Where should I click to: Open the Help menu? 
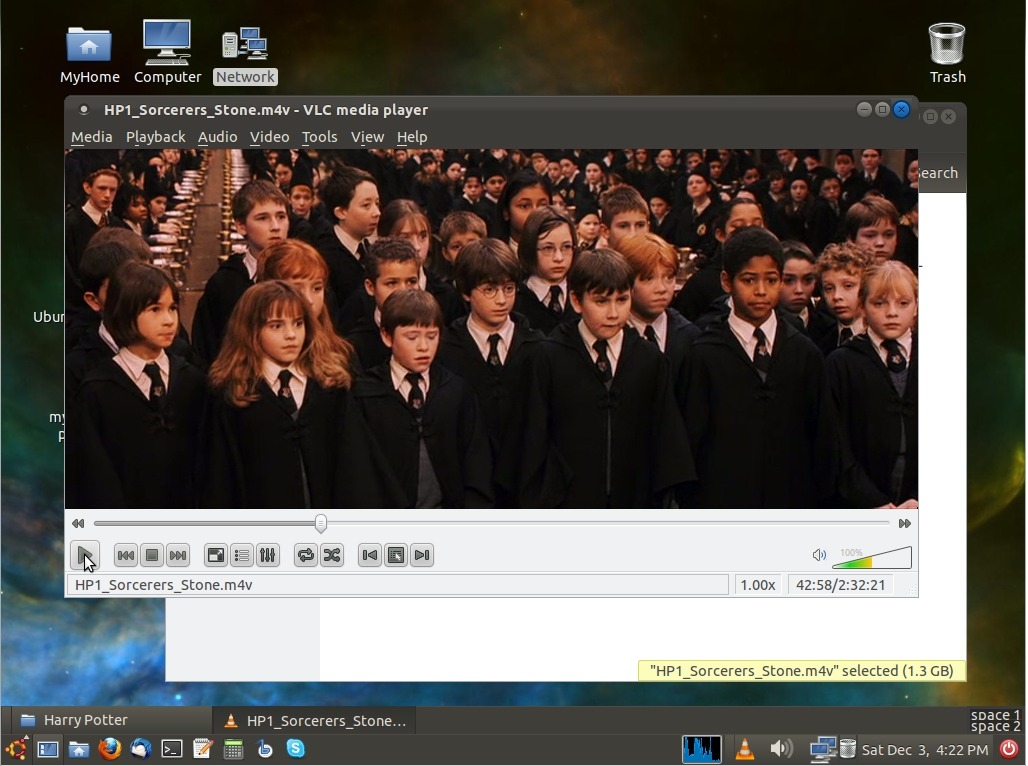[x=412, y=137]
